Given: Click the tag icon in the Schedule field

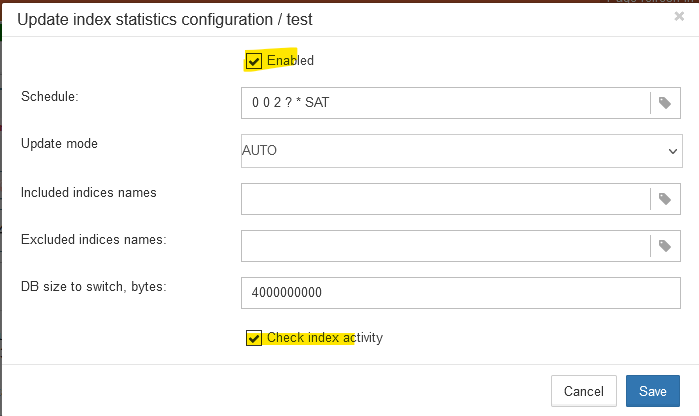Looking at the screenshot, I should [x=665, y=103].
